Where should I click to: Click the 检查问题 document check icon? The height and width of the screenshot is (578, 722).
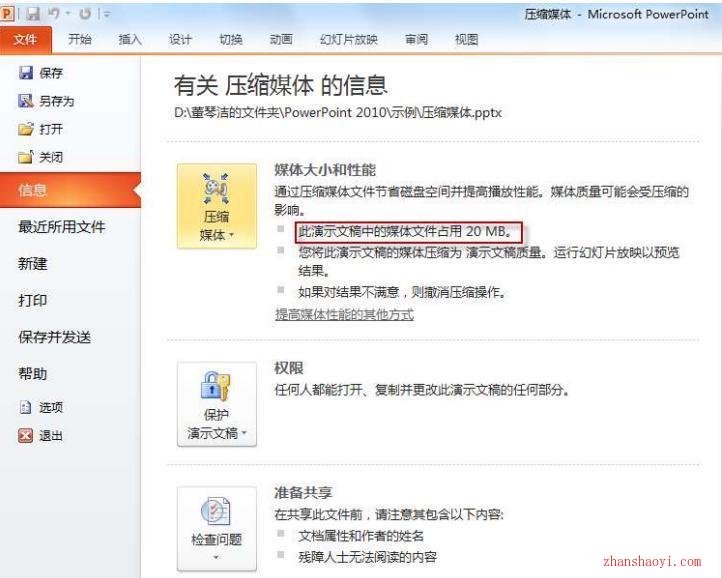[x=215, y=511]
